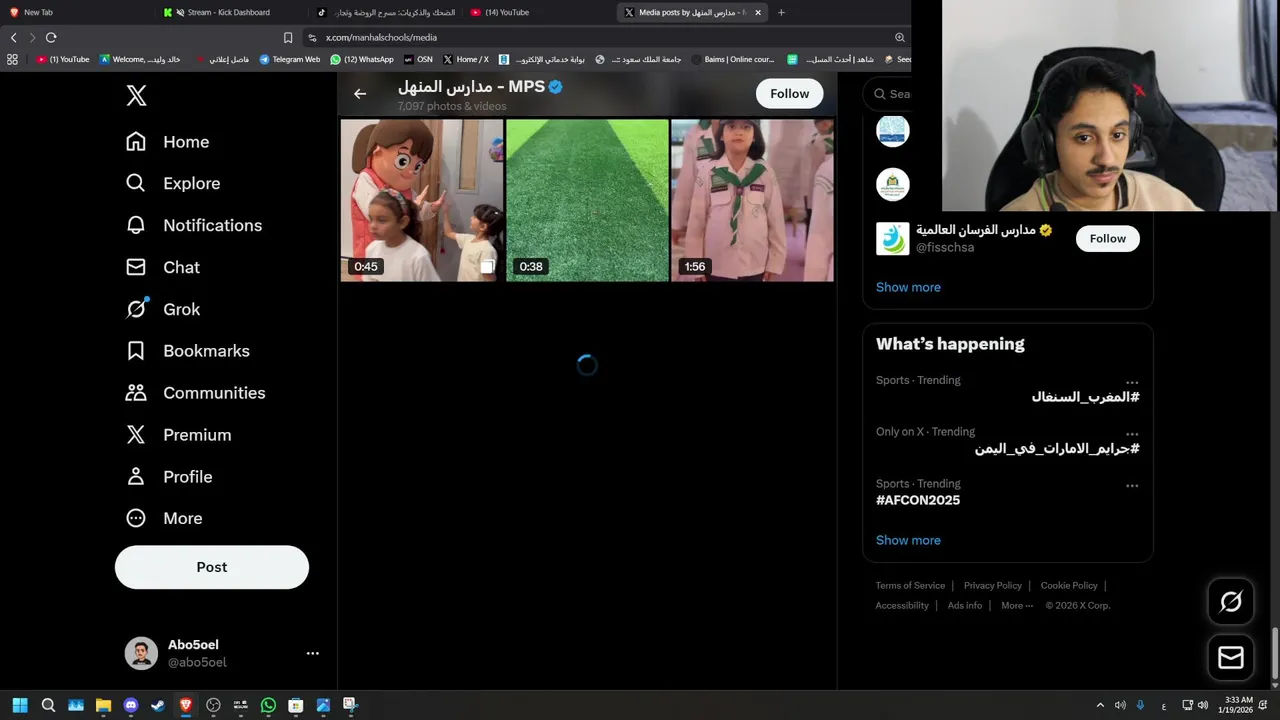Open Discord from the taskbar
The width and height of the screenshot is (1280, 720).
pyautogui.click(x=130, y=705)
